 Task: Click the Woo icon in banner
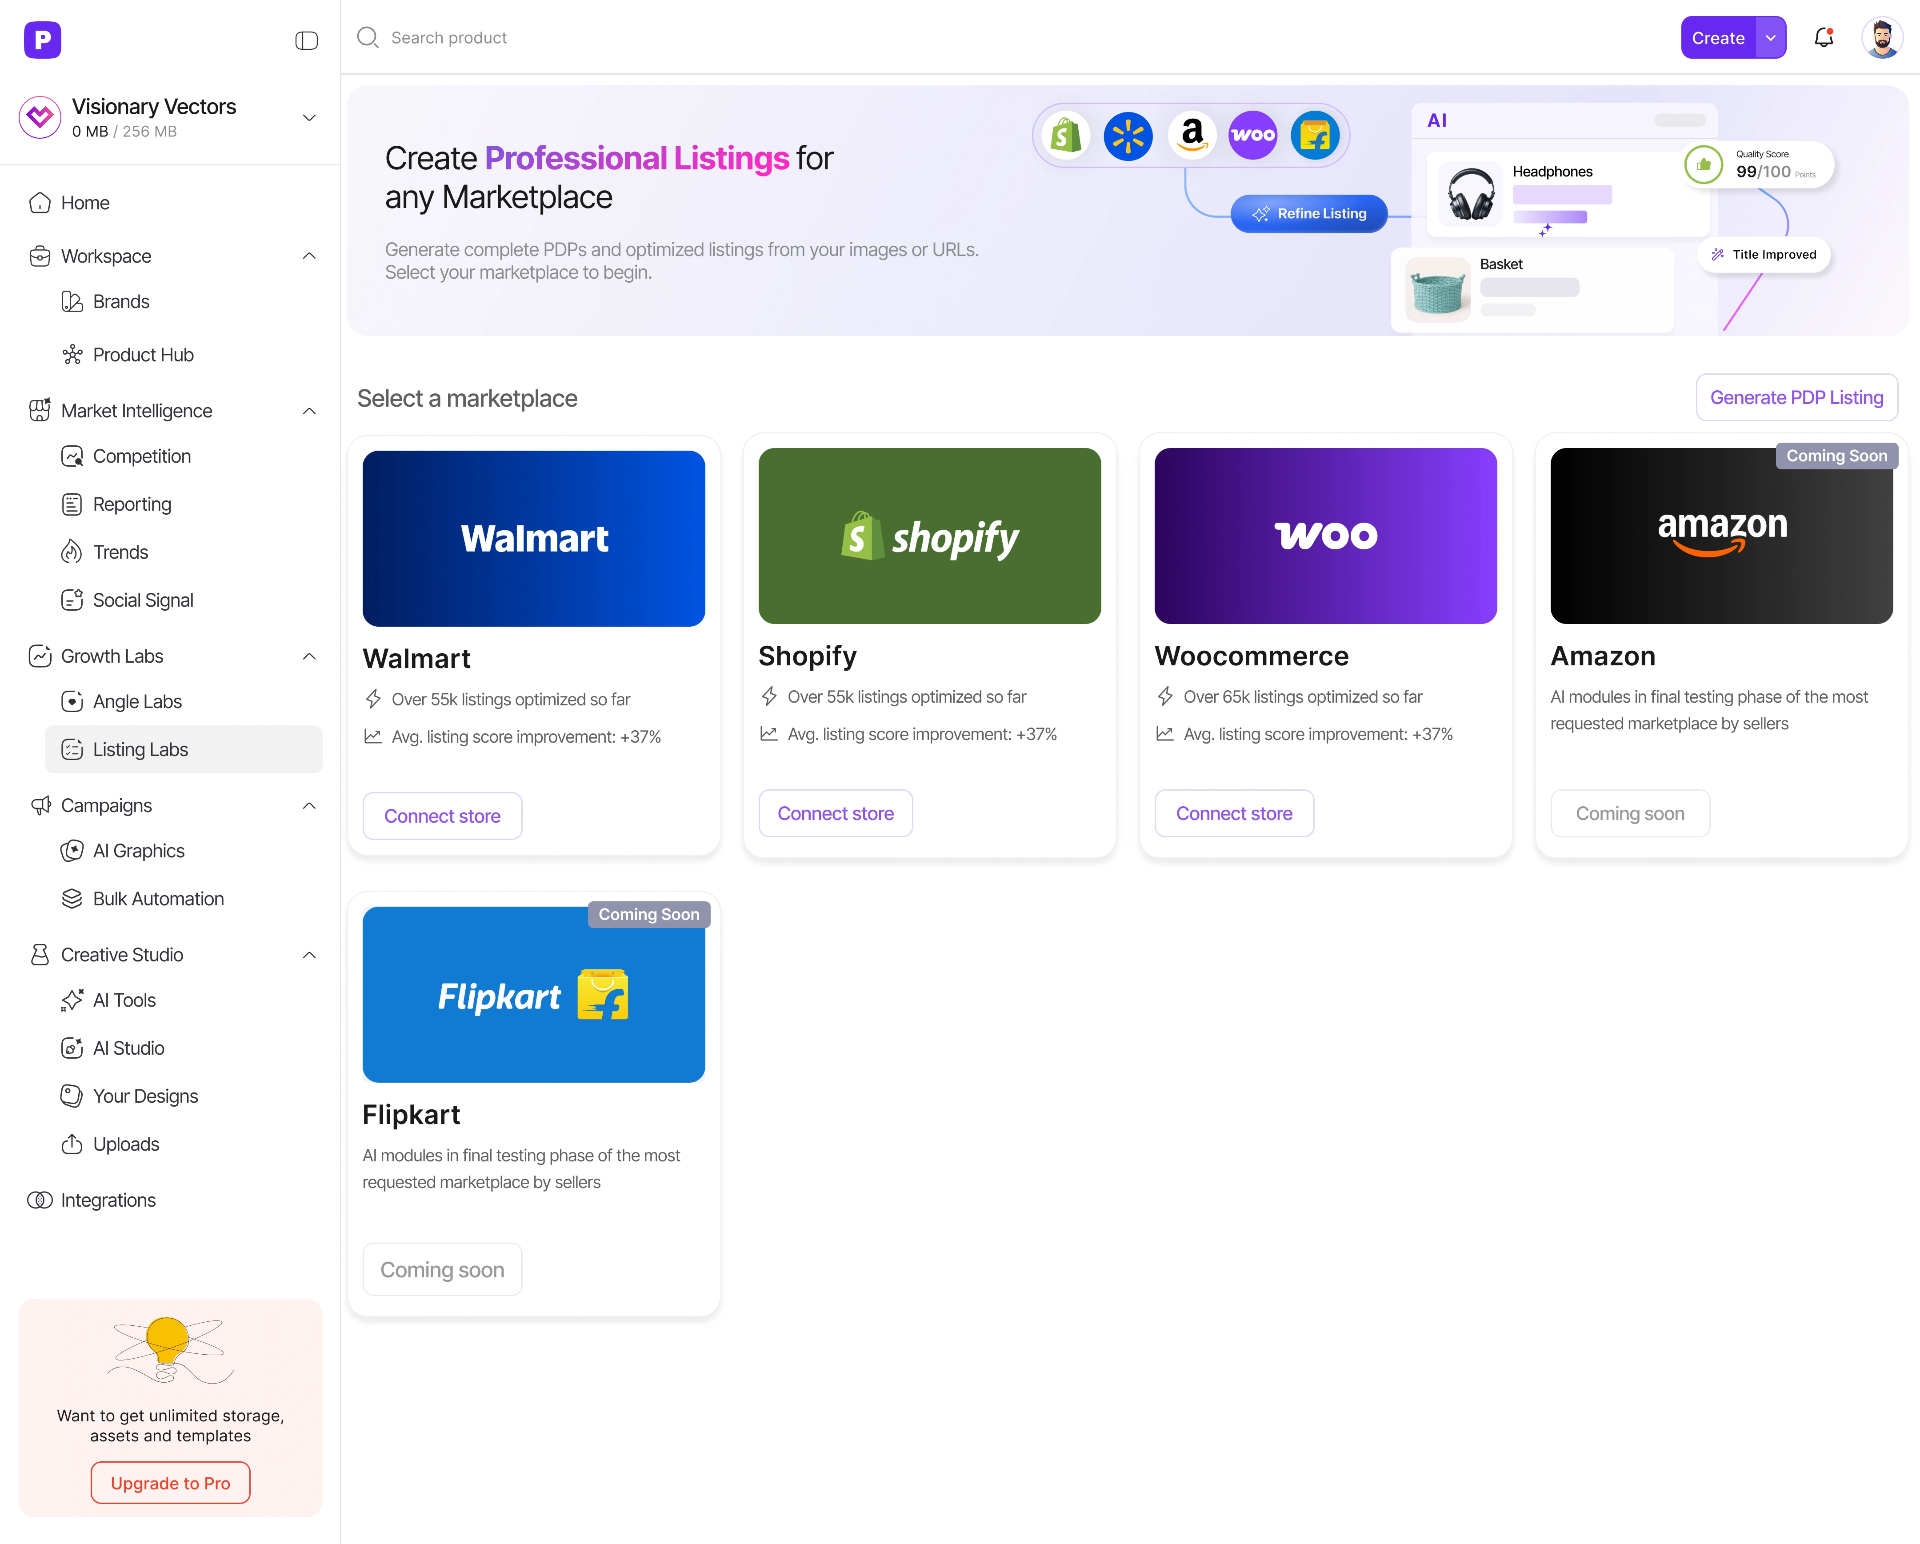pos(1253,135)
